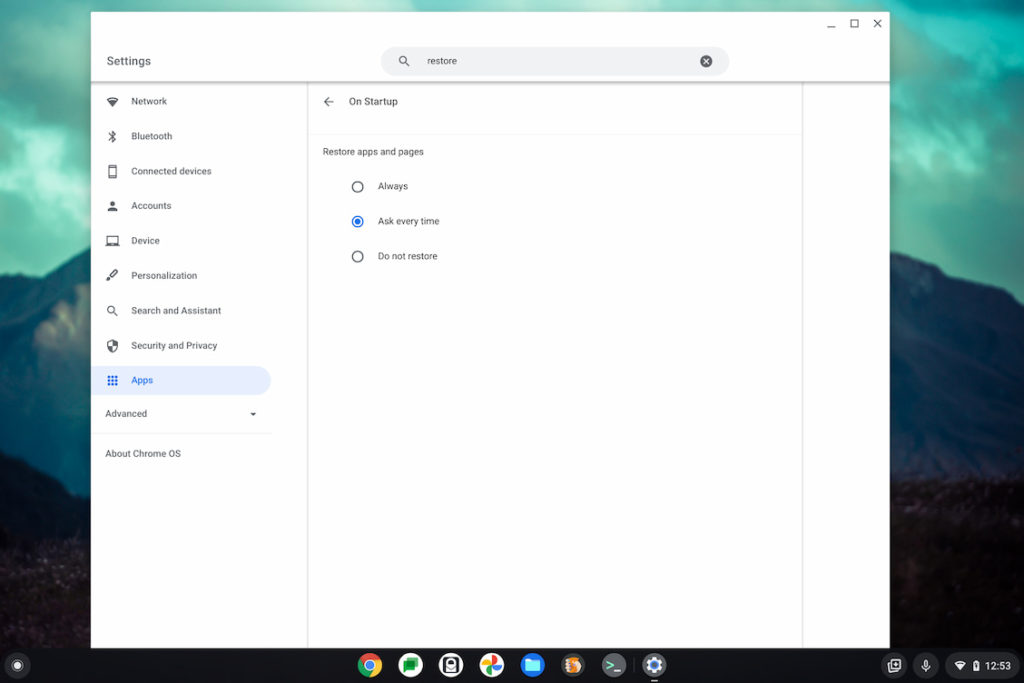Image resolution: width=1024 pixels, height=683 pixels.
Task: Launch the Terminal app from shelf
Action: click(613, 665)
